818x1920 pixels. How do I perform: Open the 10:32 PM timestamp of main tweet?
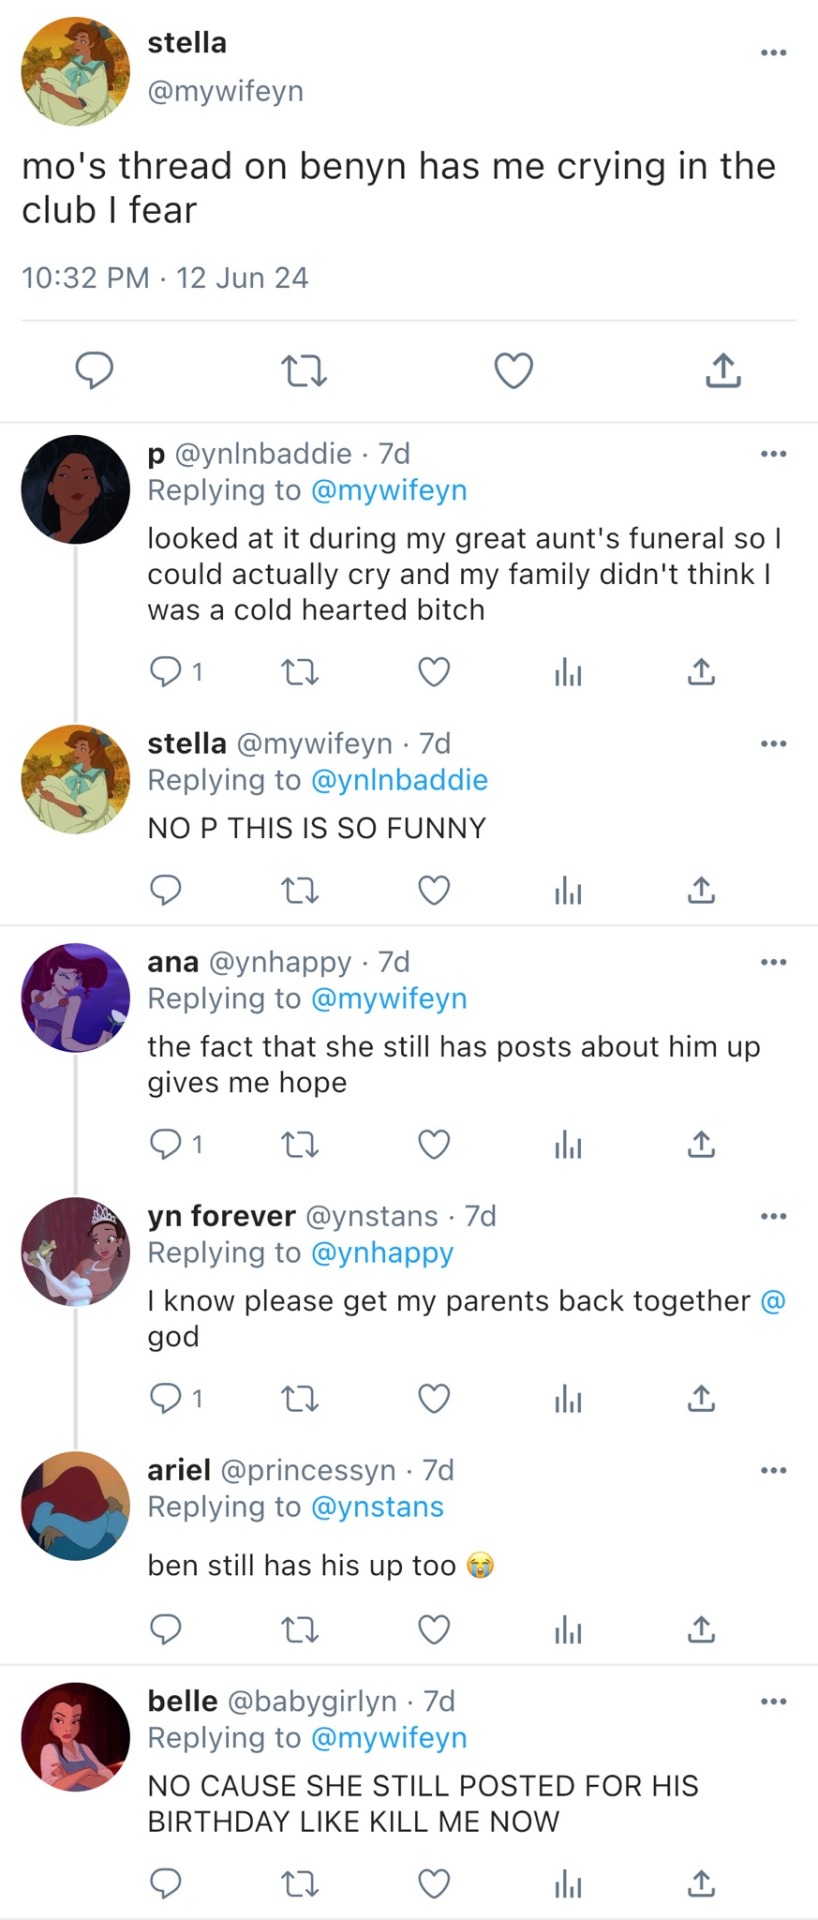click(x=85, y=277)
